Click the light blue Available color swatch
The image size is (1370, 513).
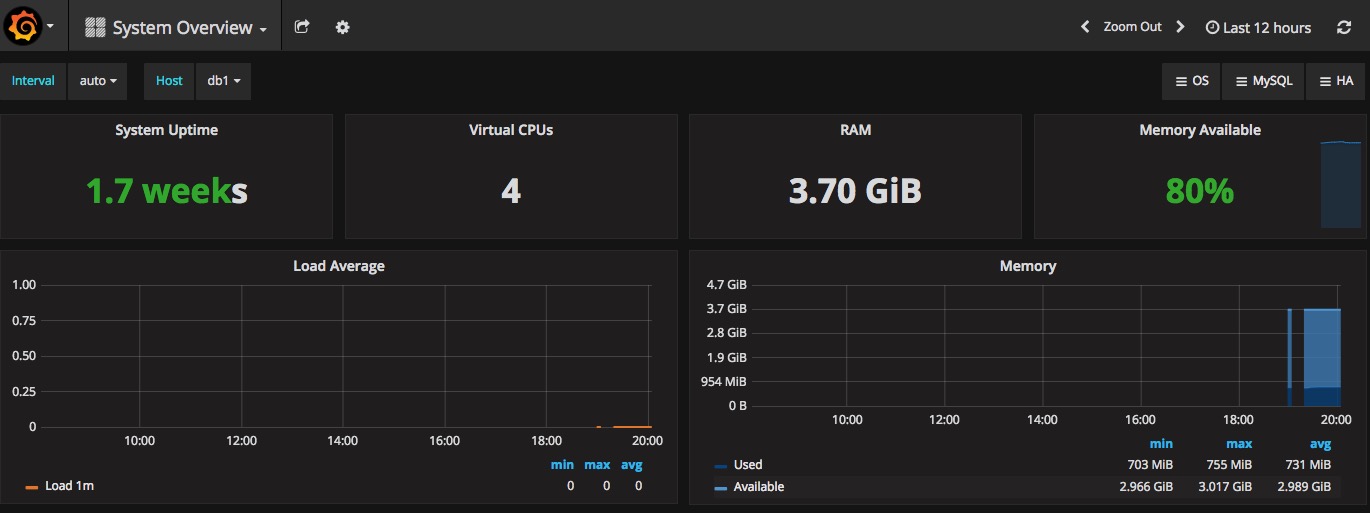coord(721,487)
